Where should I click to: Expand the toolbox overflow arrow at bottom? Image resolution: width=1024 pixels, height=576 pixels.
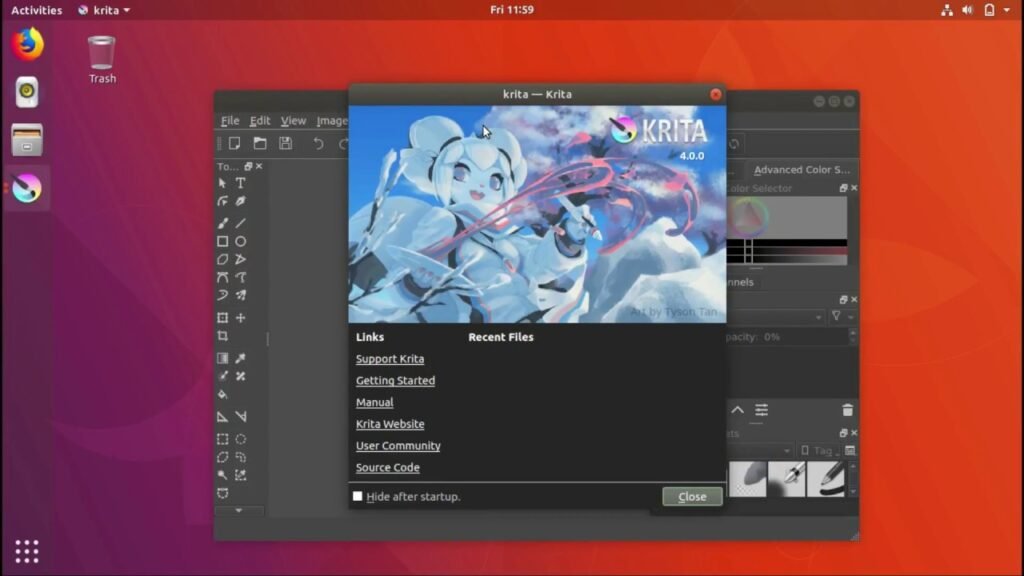point(238,510)
